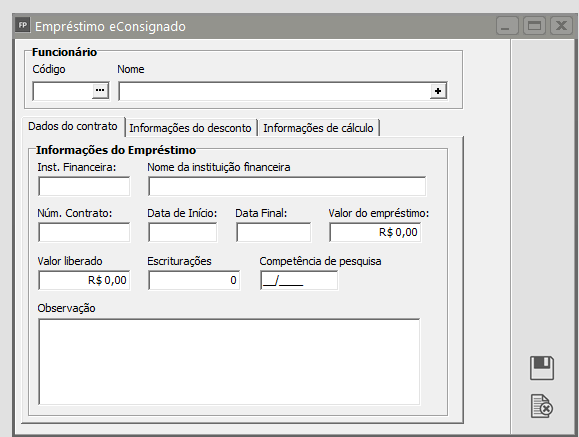This screenshot has width=579, height=437.
Task: Minimize the Empréstimo eConsignado window
Action: coord(507,26)
